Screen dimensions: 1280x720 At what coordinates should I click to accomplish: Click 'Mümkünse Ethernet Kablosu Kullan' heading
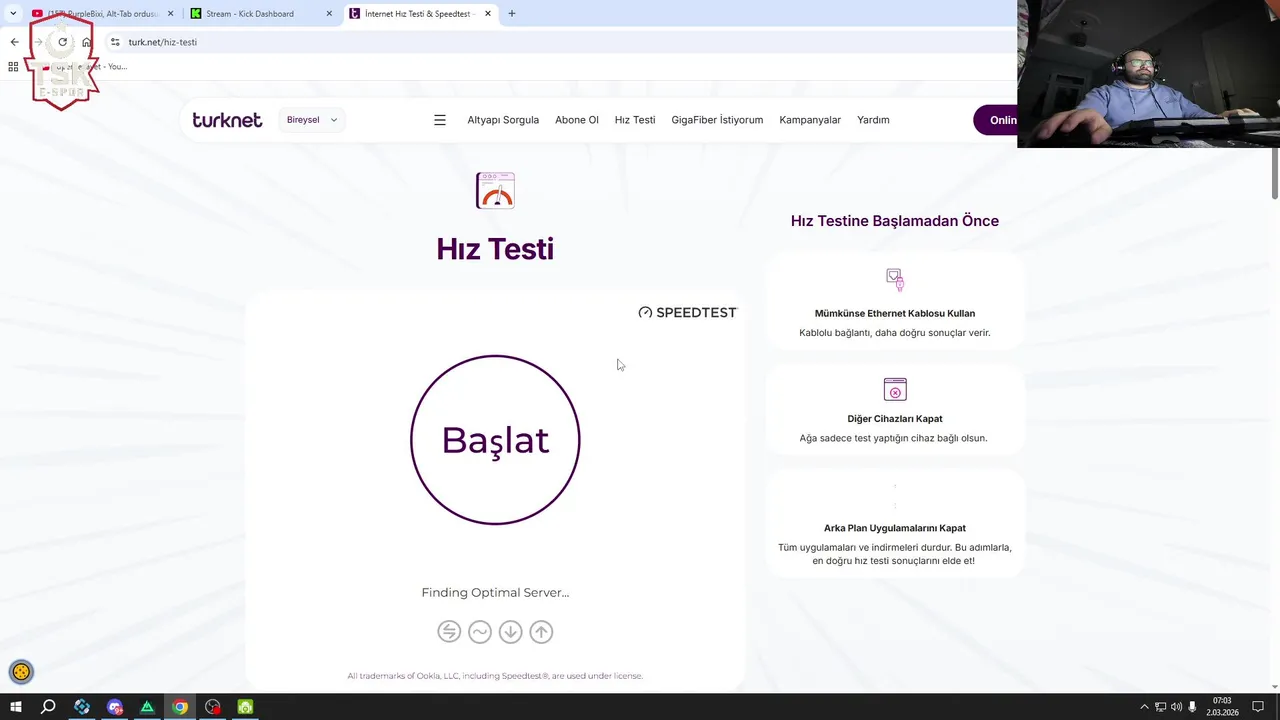click(x=895, y=313)
